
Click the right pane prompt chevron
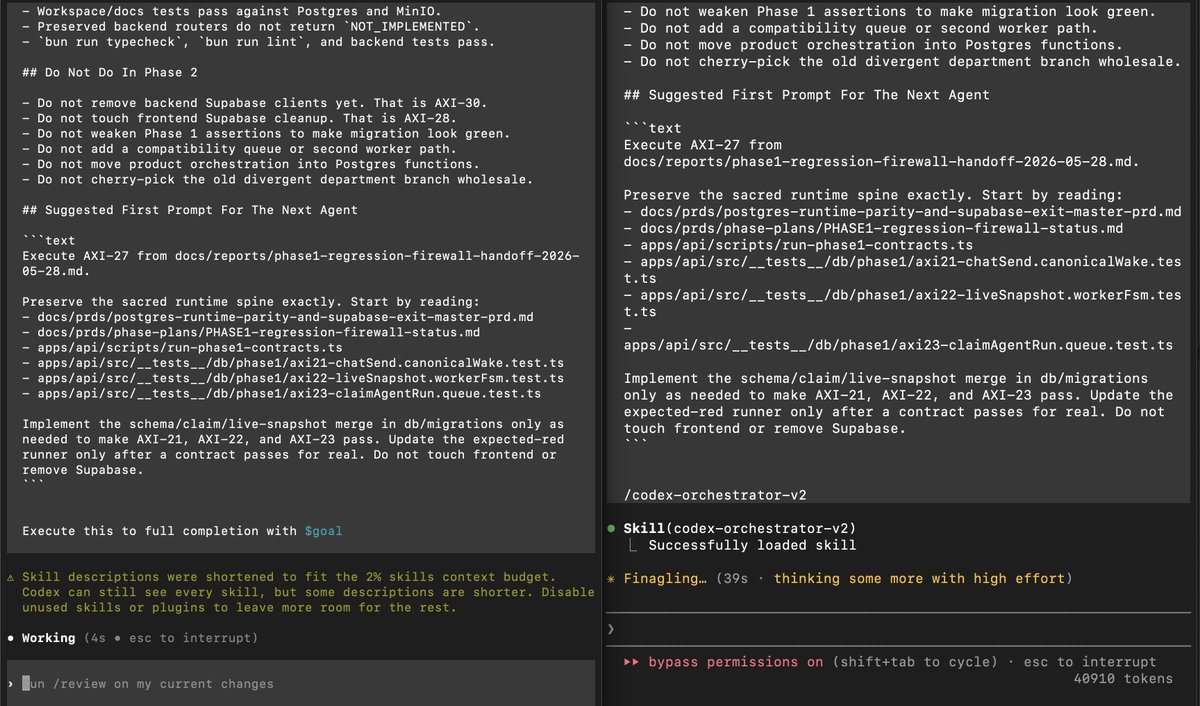[611, 629]
